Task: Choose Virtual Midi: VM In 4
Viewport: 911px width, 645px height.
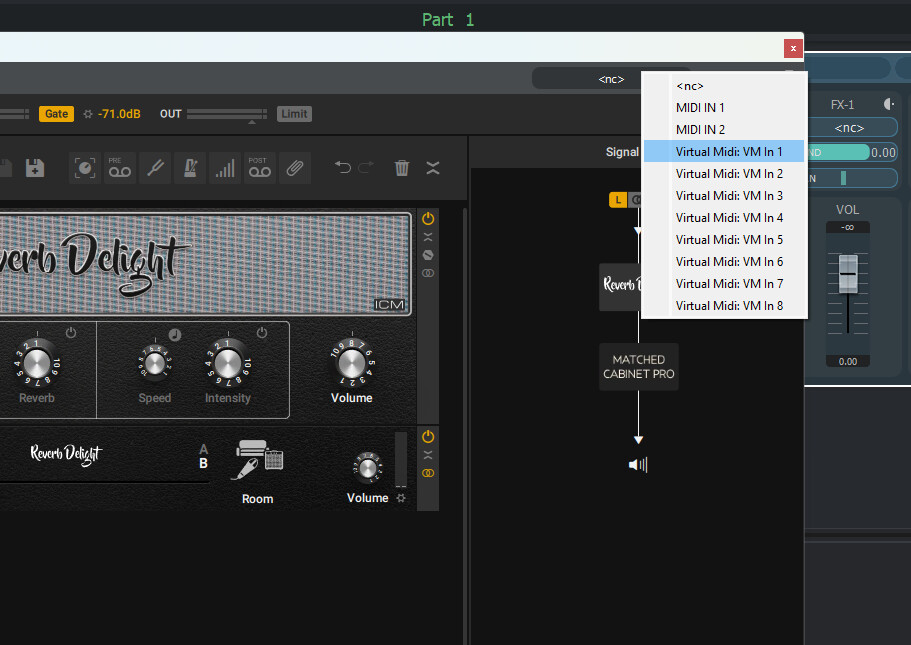Action: tap(724, 218)
